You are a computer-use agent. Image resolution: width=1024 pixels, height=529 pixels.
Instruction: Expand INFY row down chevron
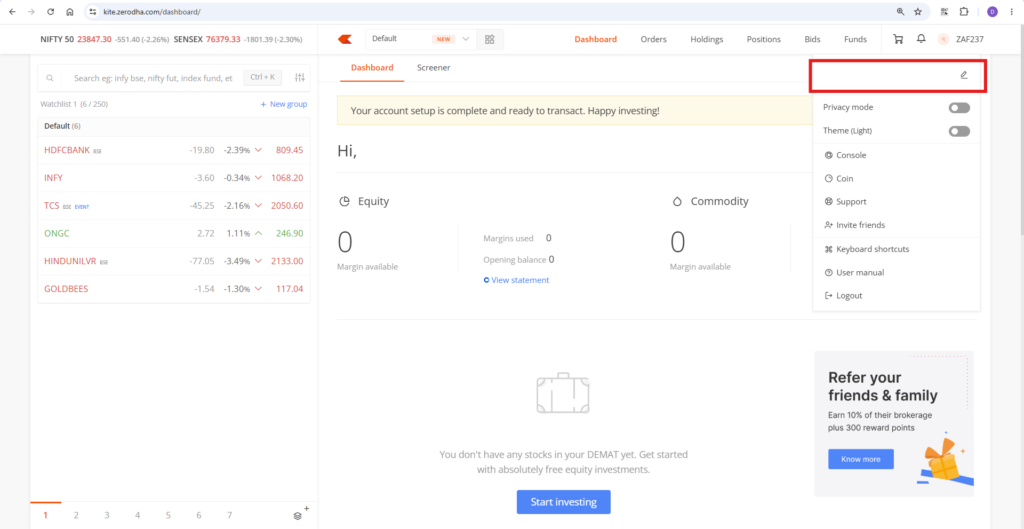coord(259,178)
